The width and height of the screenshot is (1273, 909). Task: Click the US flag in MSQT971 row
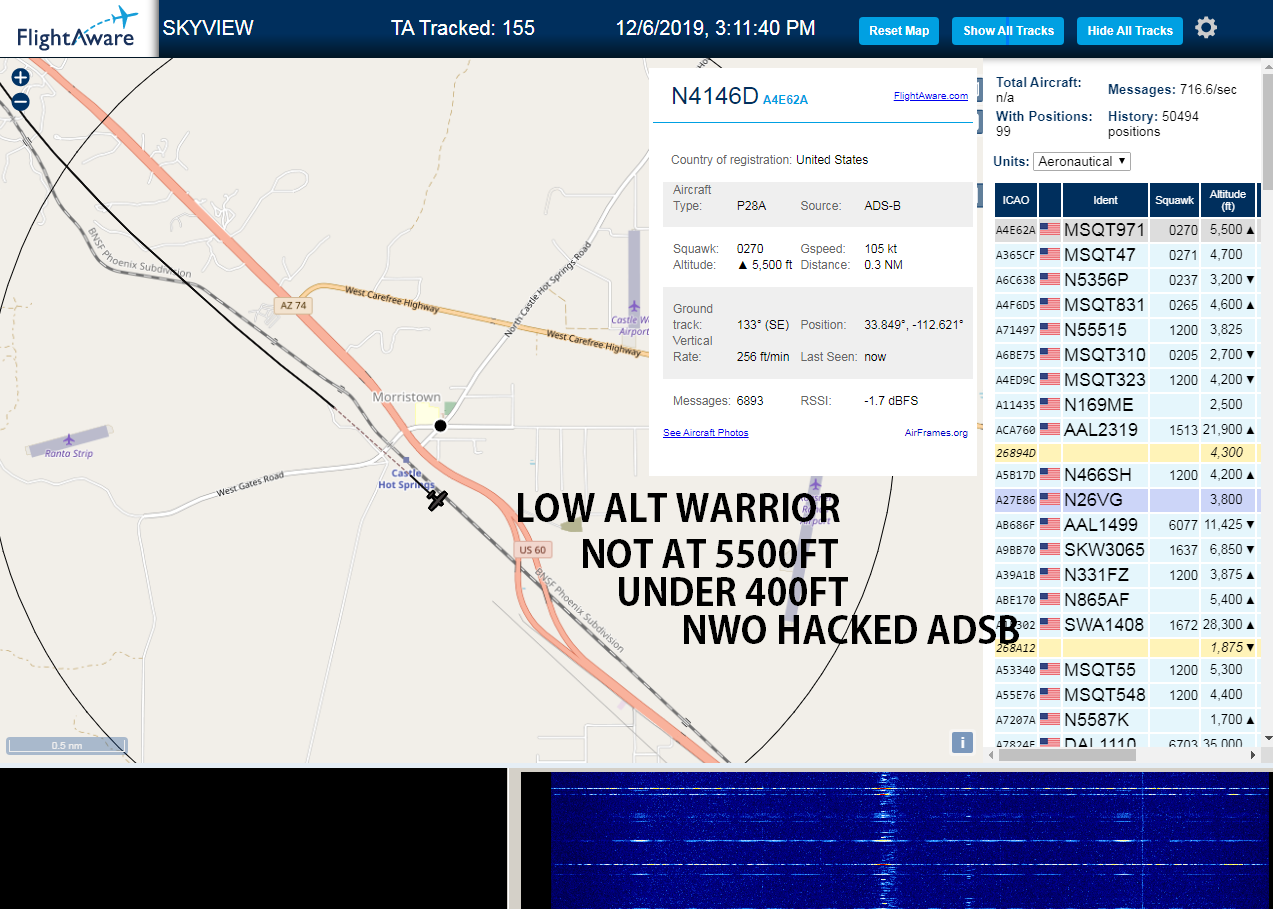coord(1050,230)
